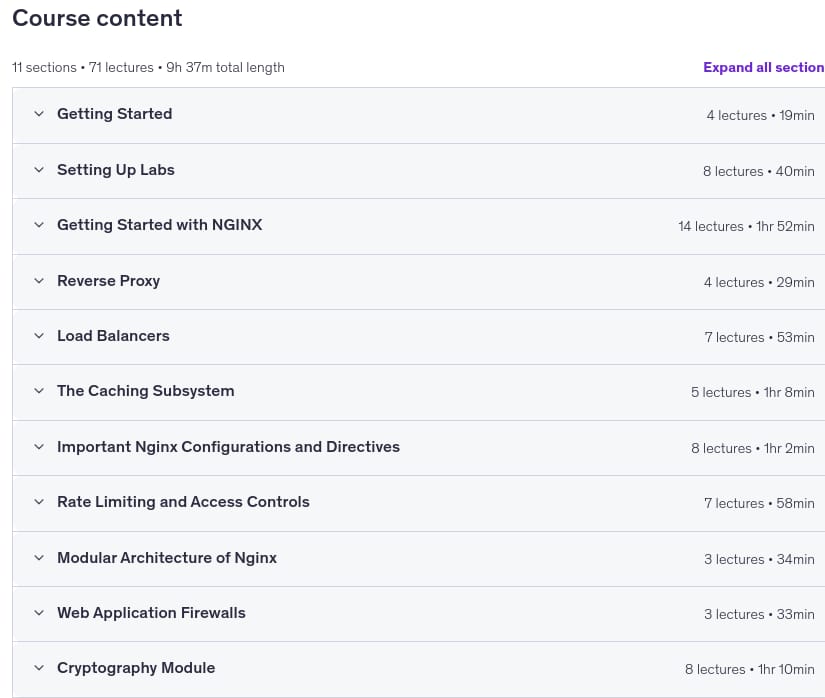Expand Modular Architecture of Nginx chevron
The image size is (825, 698).
[39, 558]
